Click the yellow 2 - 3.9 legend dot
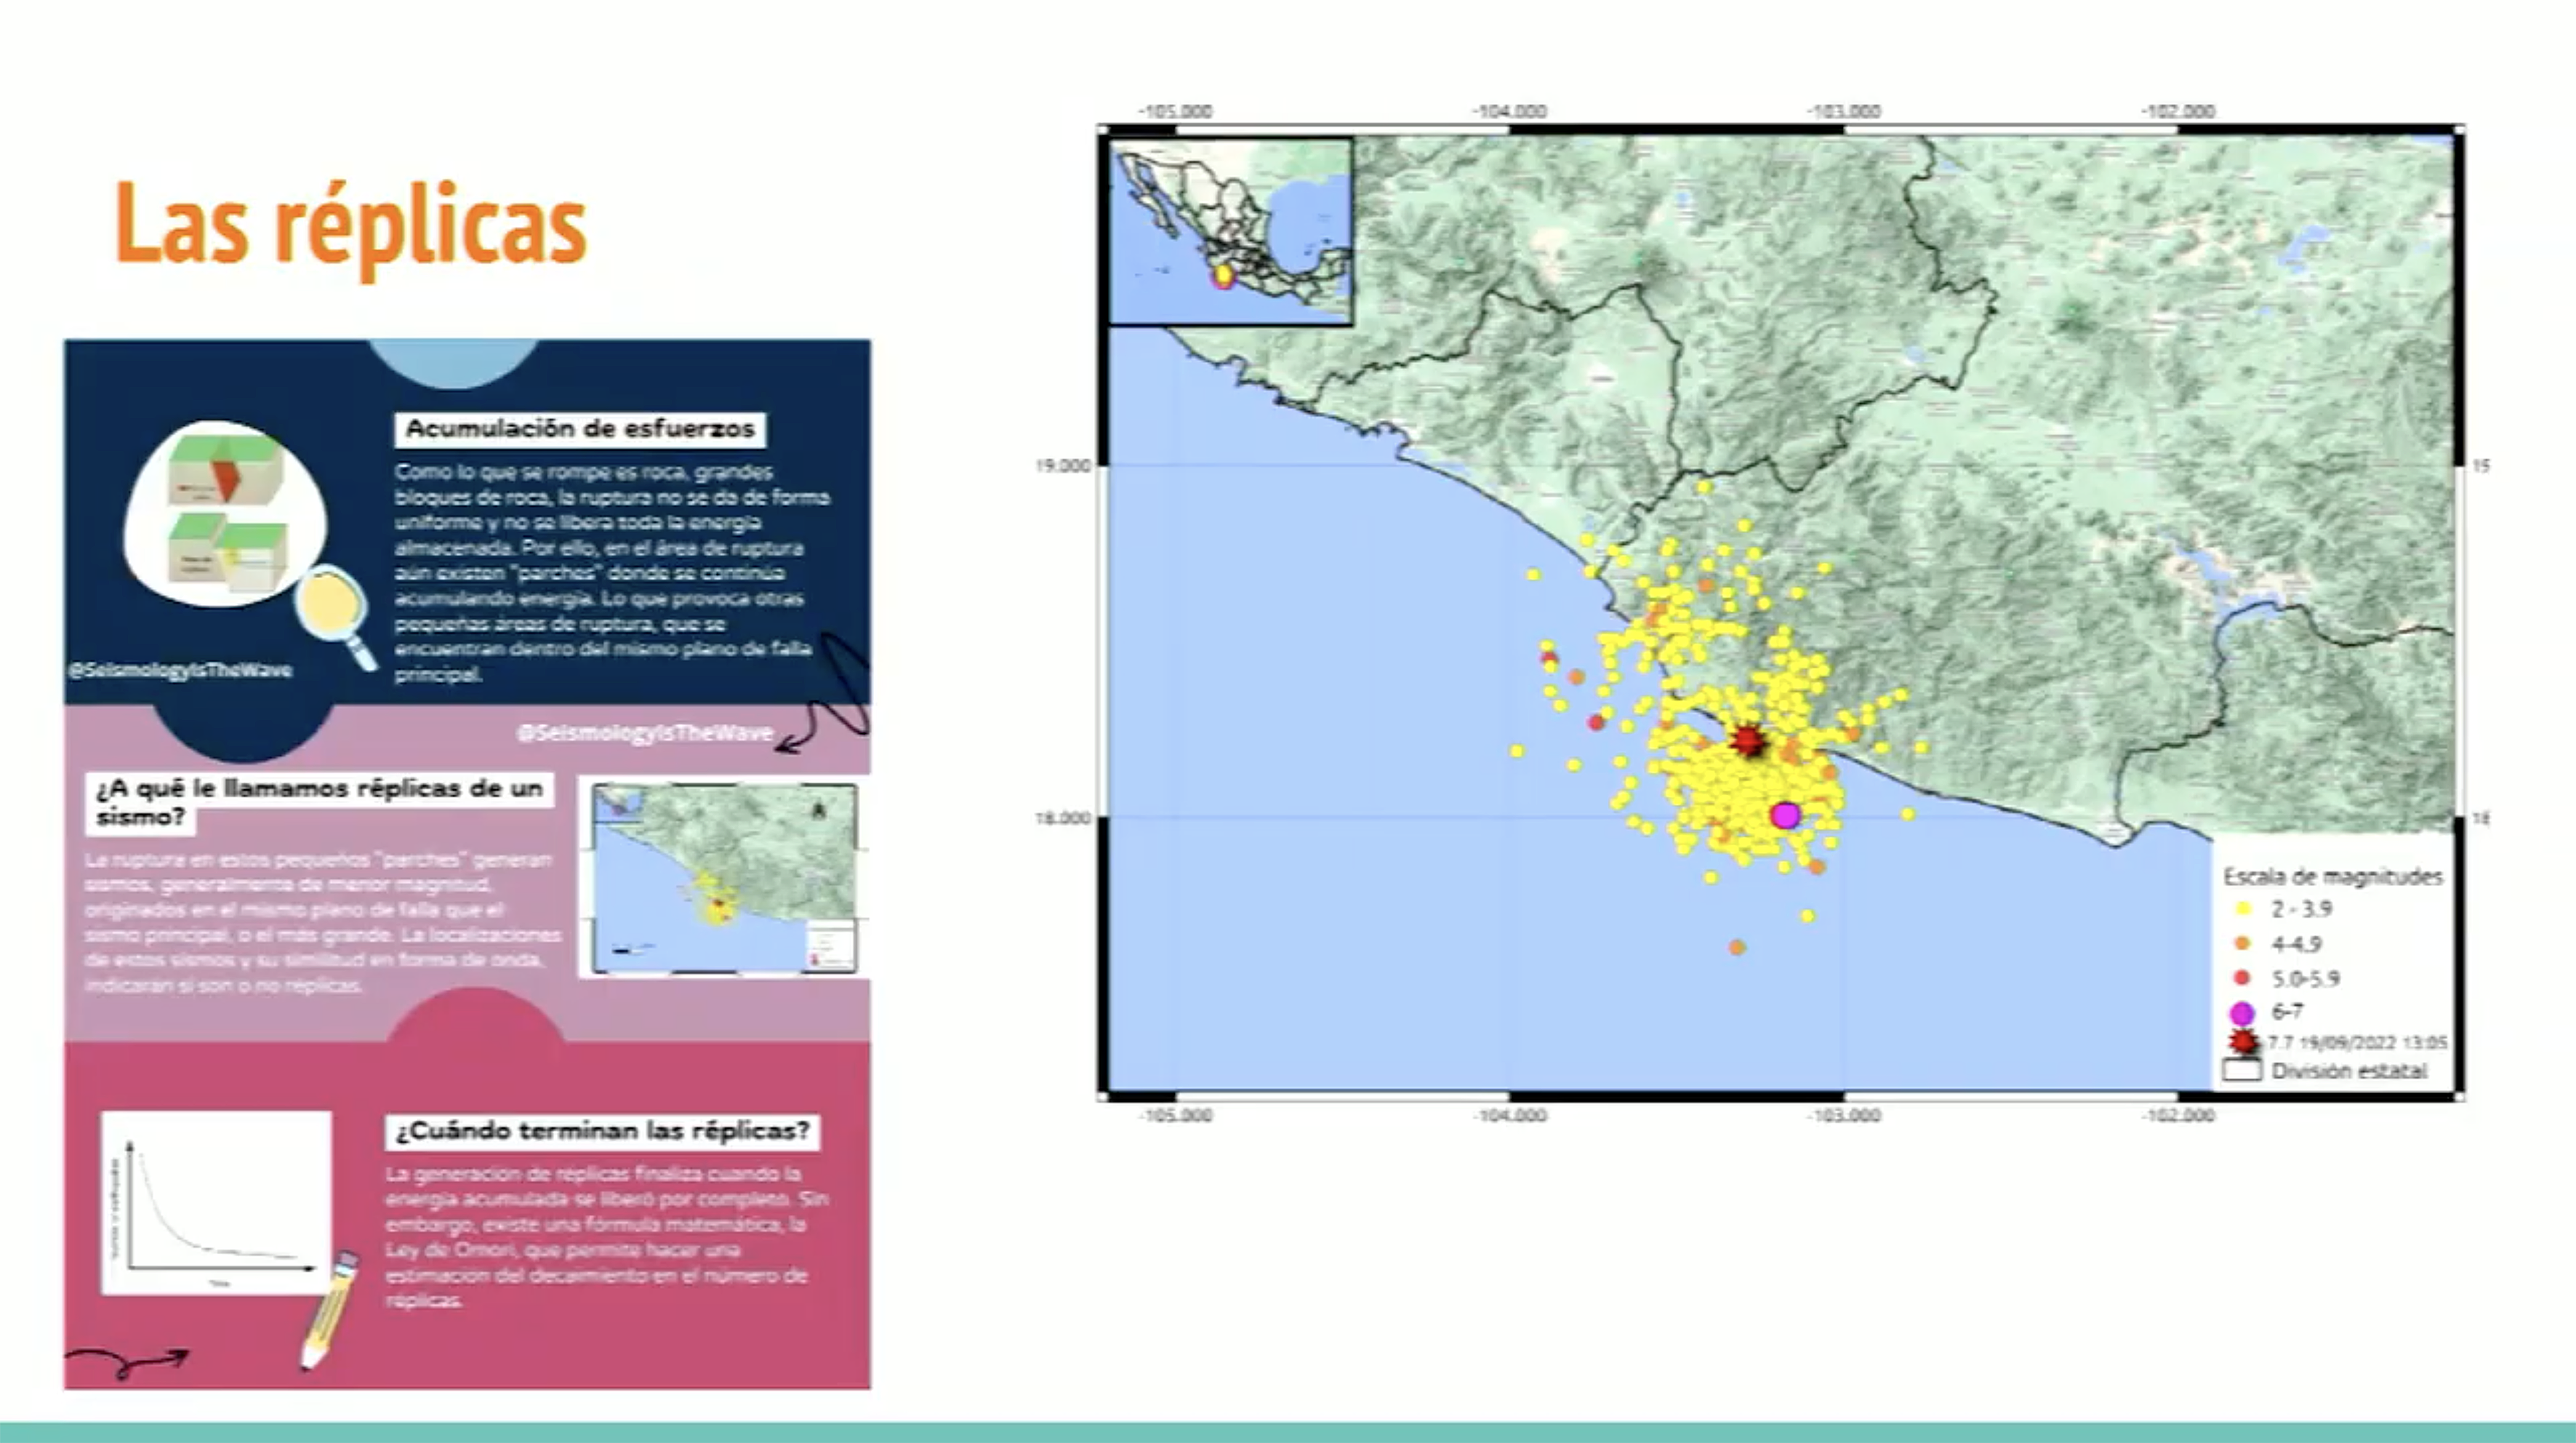2576x1443 pixels. pyautogui.click(x=2243, y=909)
